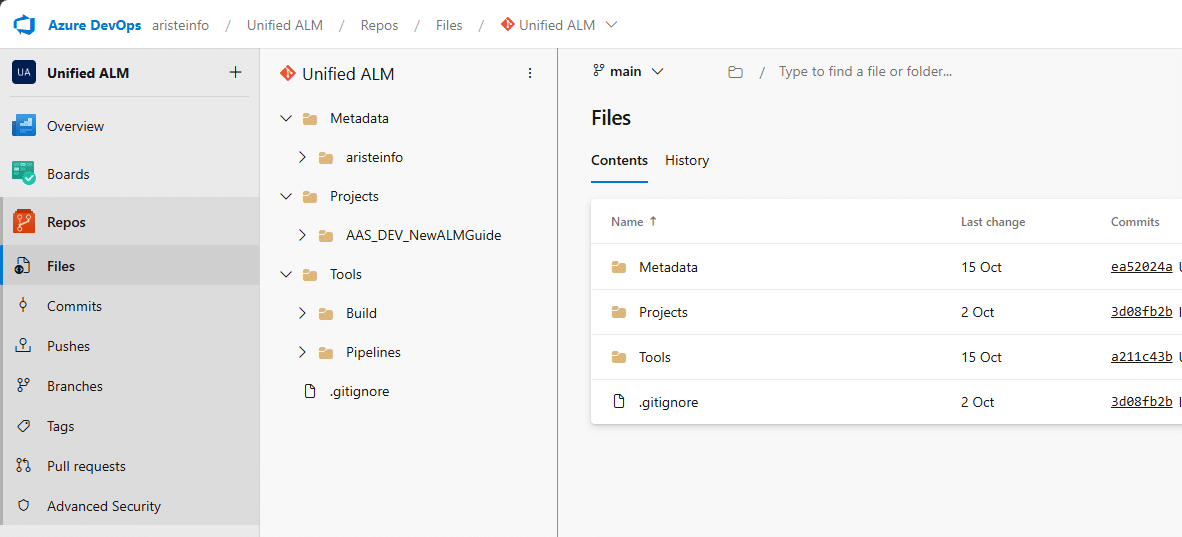Select .gitignore in the repo tree
1182x537 pixels.
[359, 391]
